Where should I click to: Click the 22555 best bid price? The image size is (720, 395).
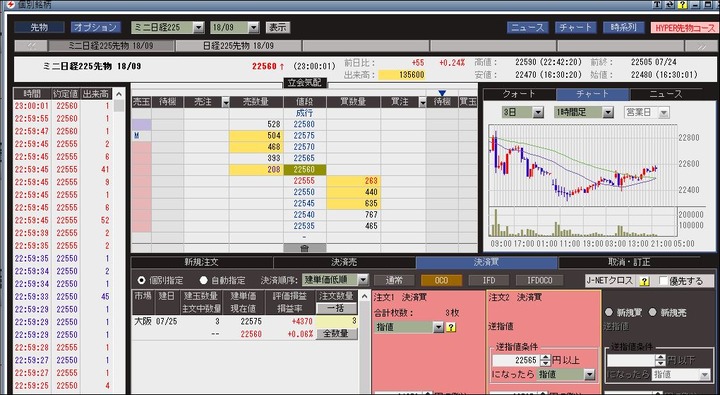click(304, 181)
